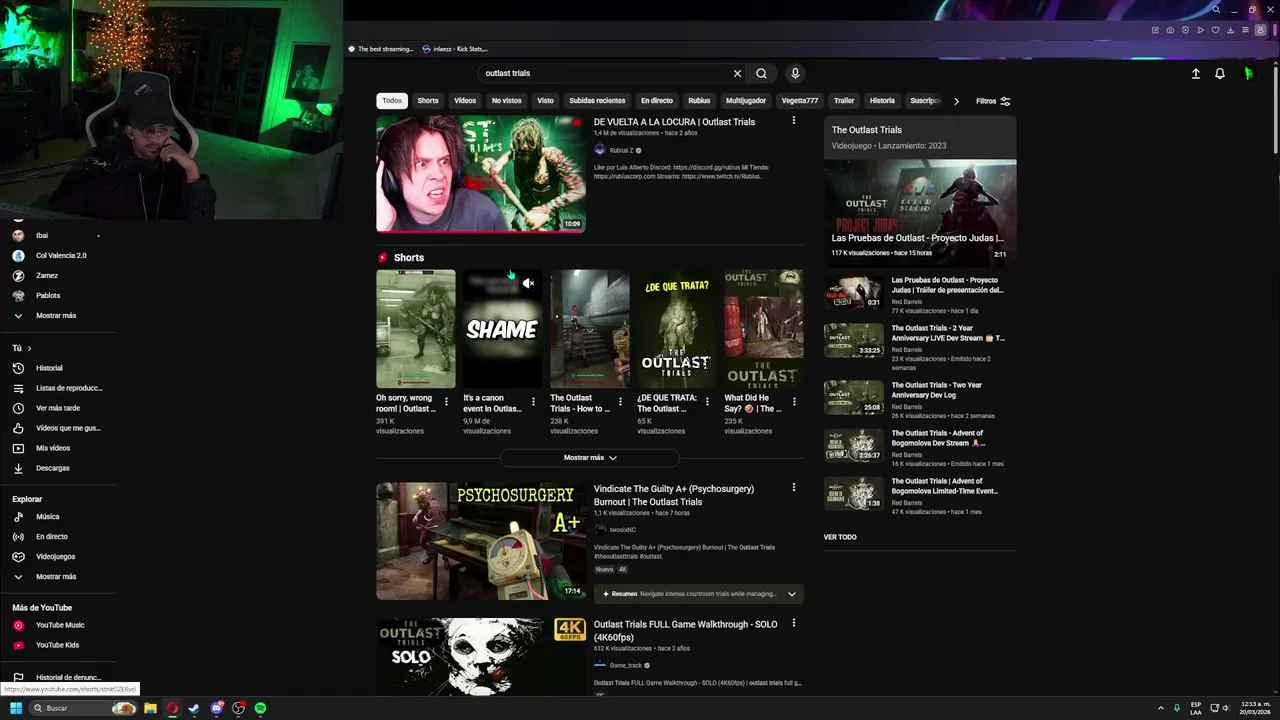Click the Windows taskbar Buscar search box
The width and height of the screenshot is (1280, 720).
point(82,708)
